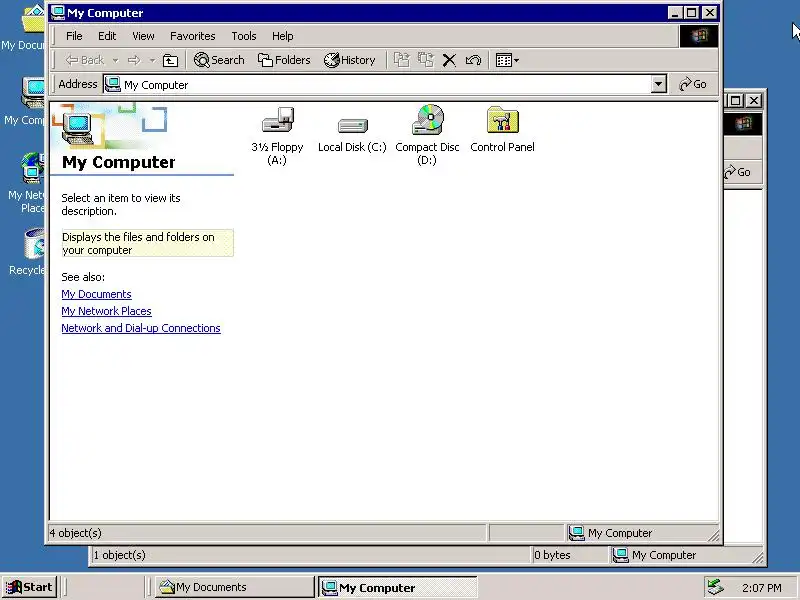
Task: Go back using the Back button
Action: [85, 60]
